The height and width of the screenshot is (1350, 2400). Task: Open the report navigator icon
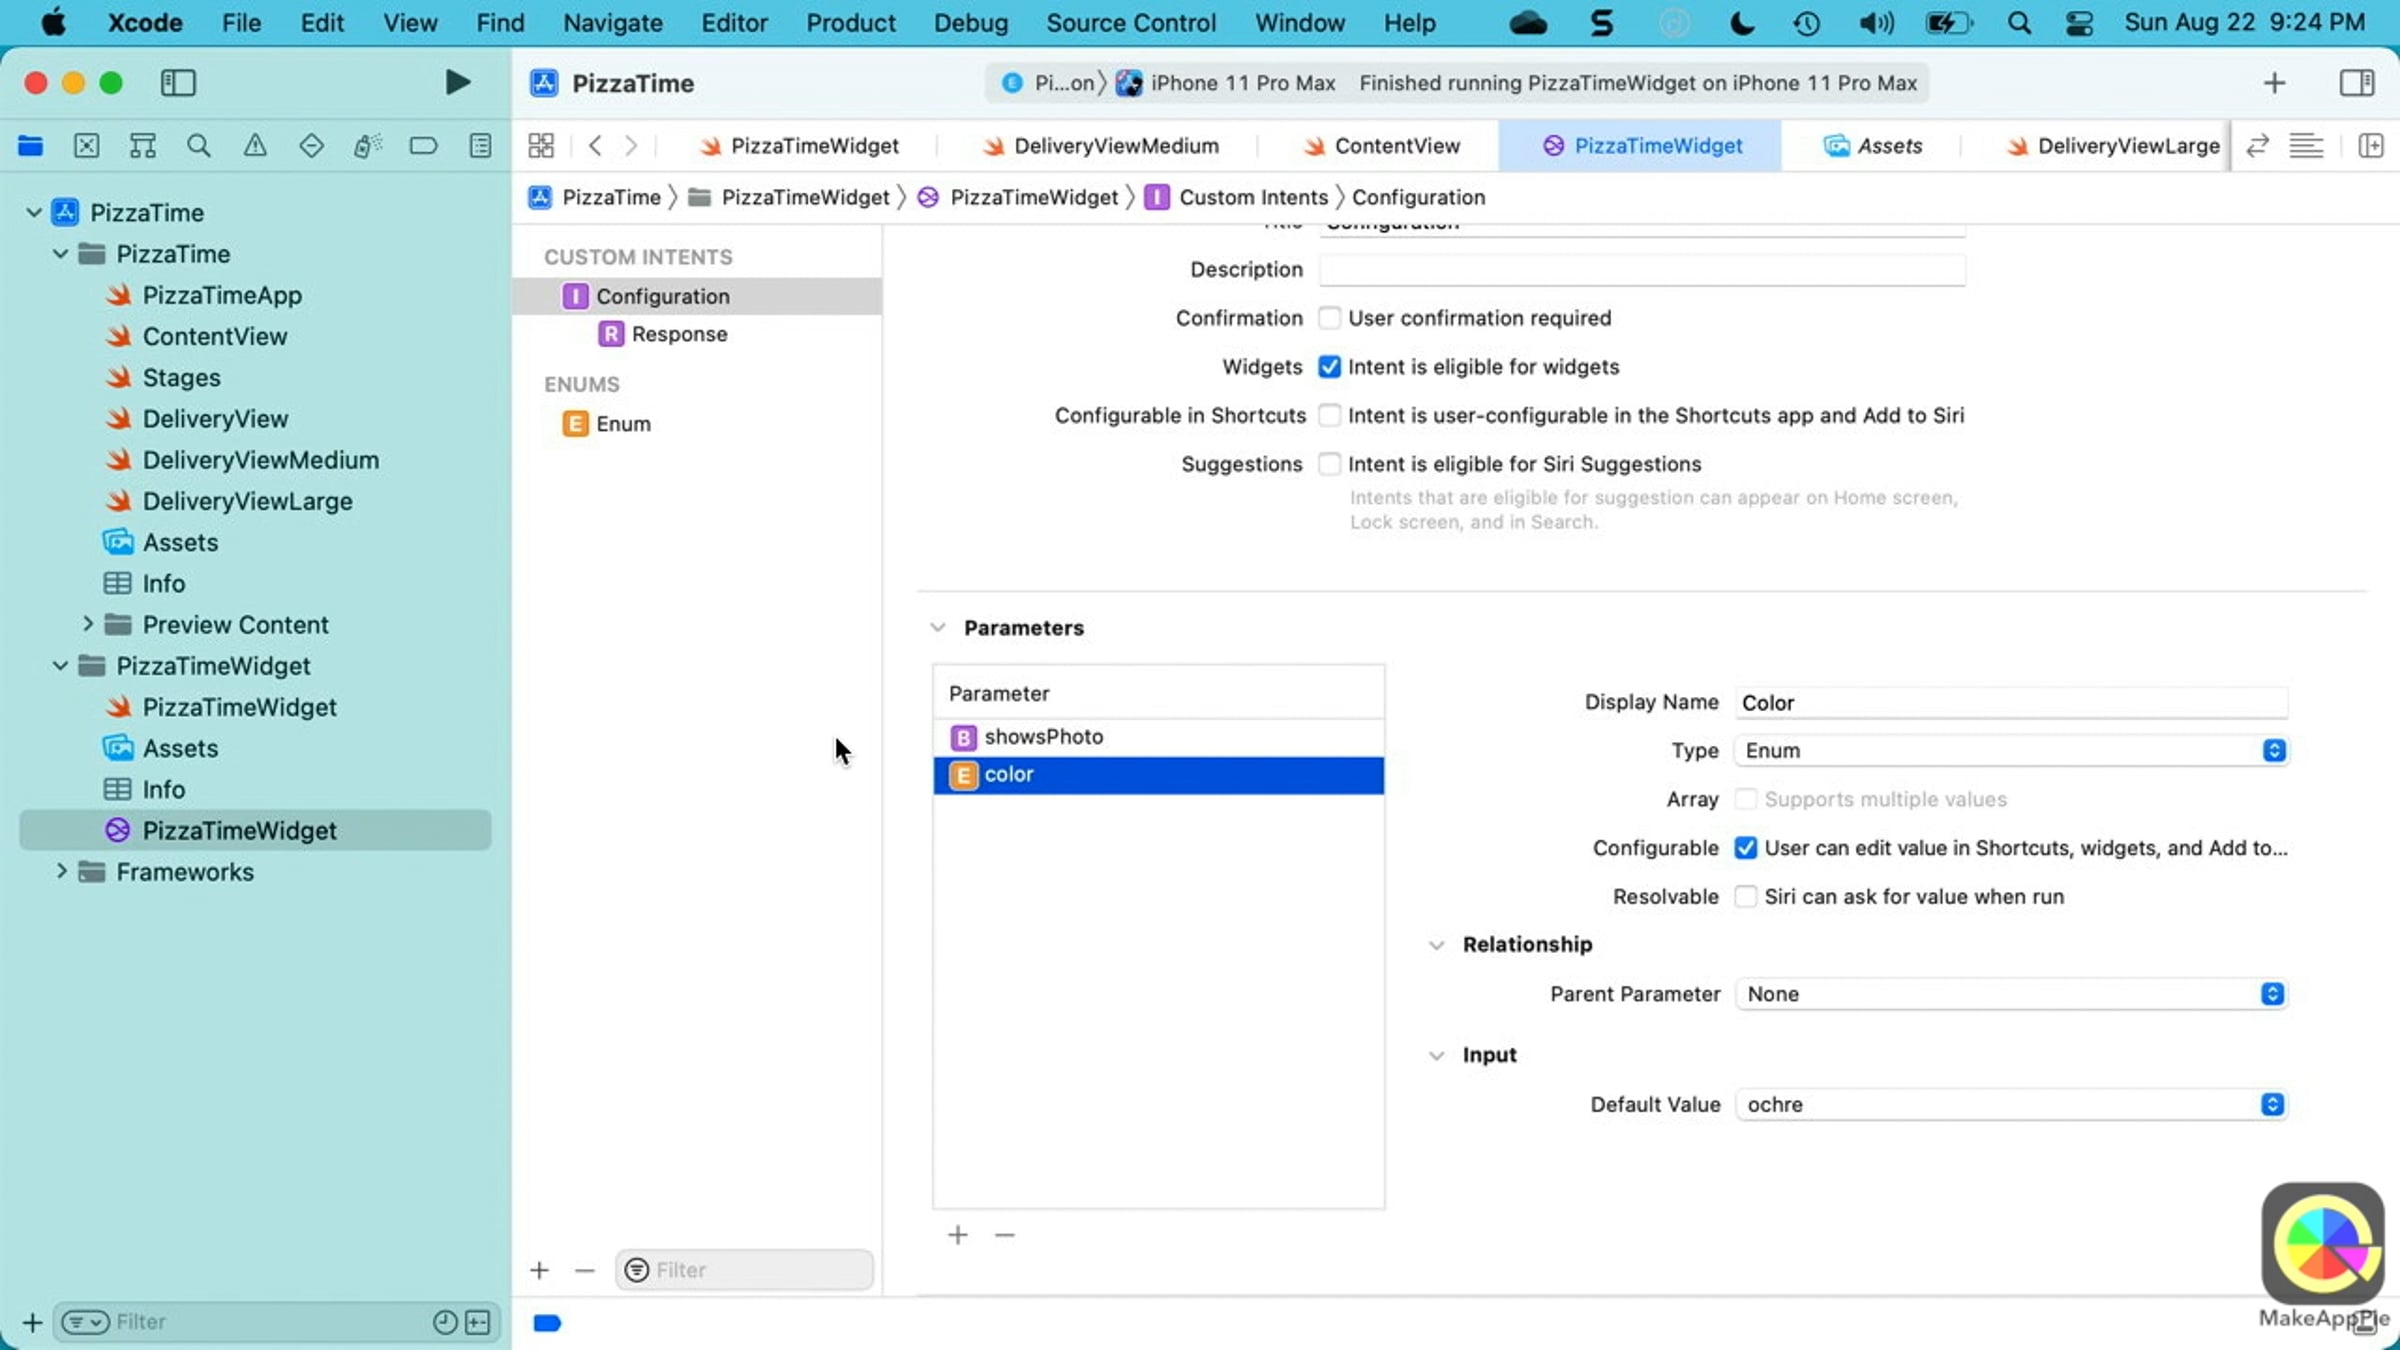(x=480, y=146)
